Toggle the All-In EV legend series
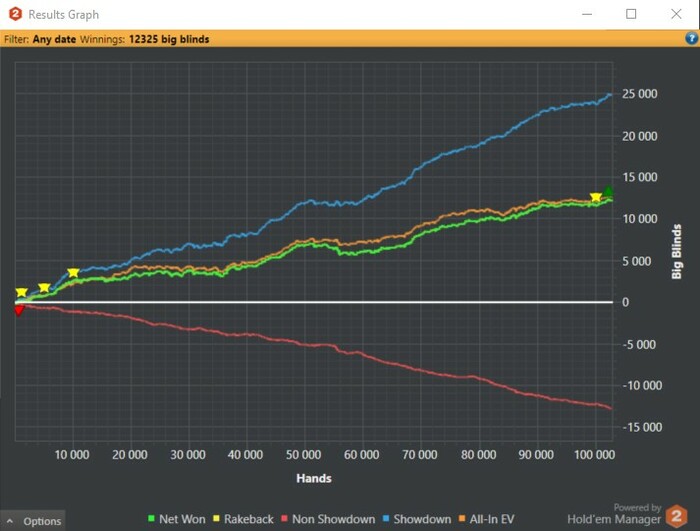Viewport: 700px width, 531px height. (x=487, y=519)
